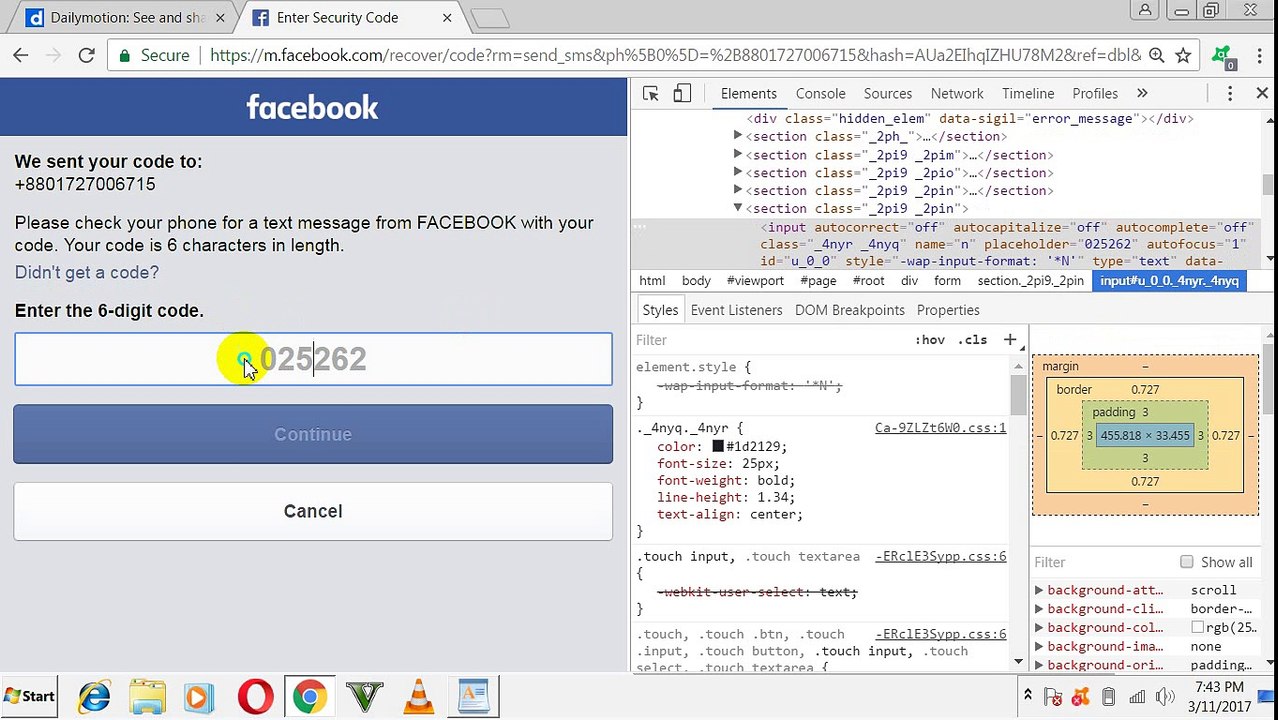Open the document editor icon in the taskbar
Viewport: 1278px width, 720px height.
(x=473, y=696)
